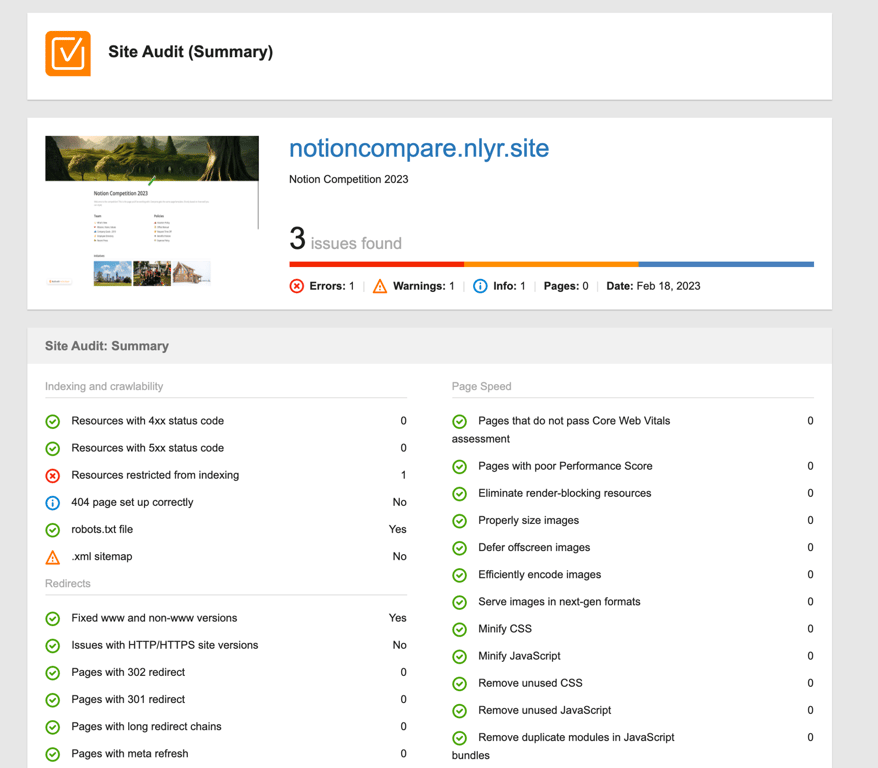Image resolution: width=878 pixels, height=768 pixels.
Task: Click 'Resources with 4xx status code' text
Action: [x=147, y=421]
